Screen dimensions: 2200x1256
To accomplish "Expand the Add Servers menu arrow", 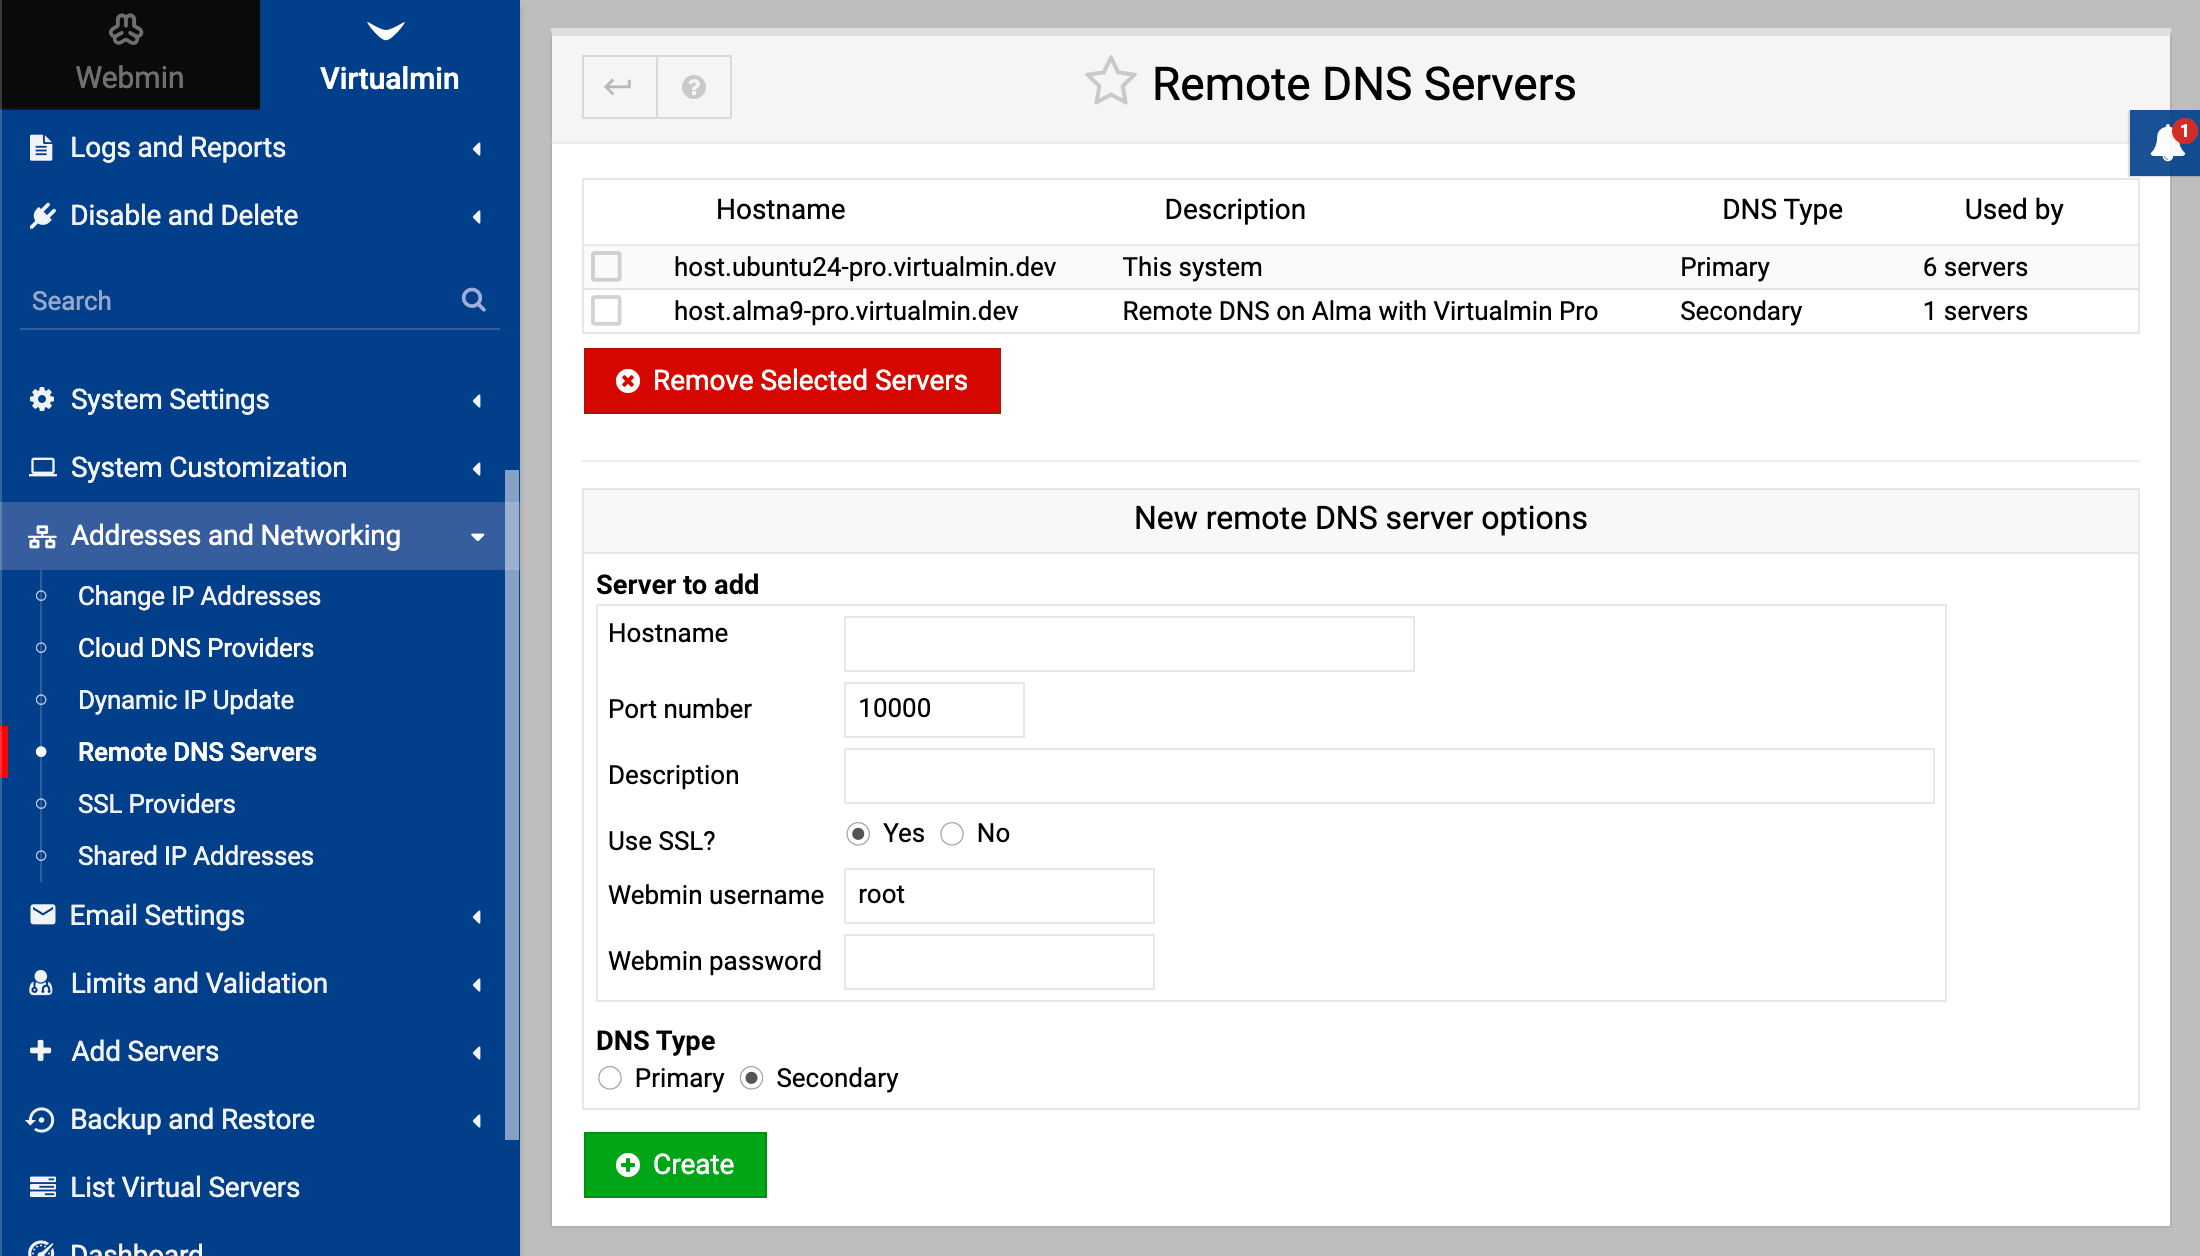I will pos(477,1053).
